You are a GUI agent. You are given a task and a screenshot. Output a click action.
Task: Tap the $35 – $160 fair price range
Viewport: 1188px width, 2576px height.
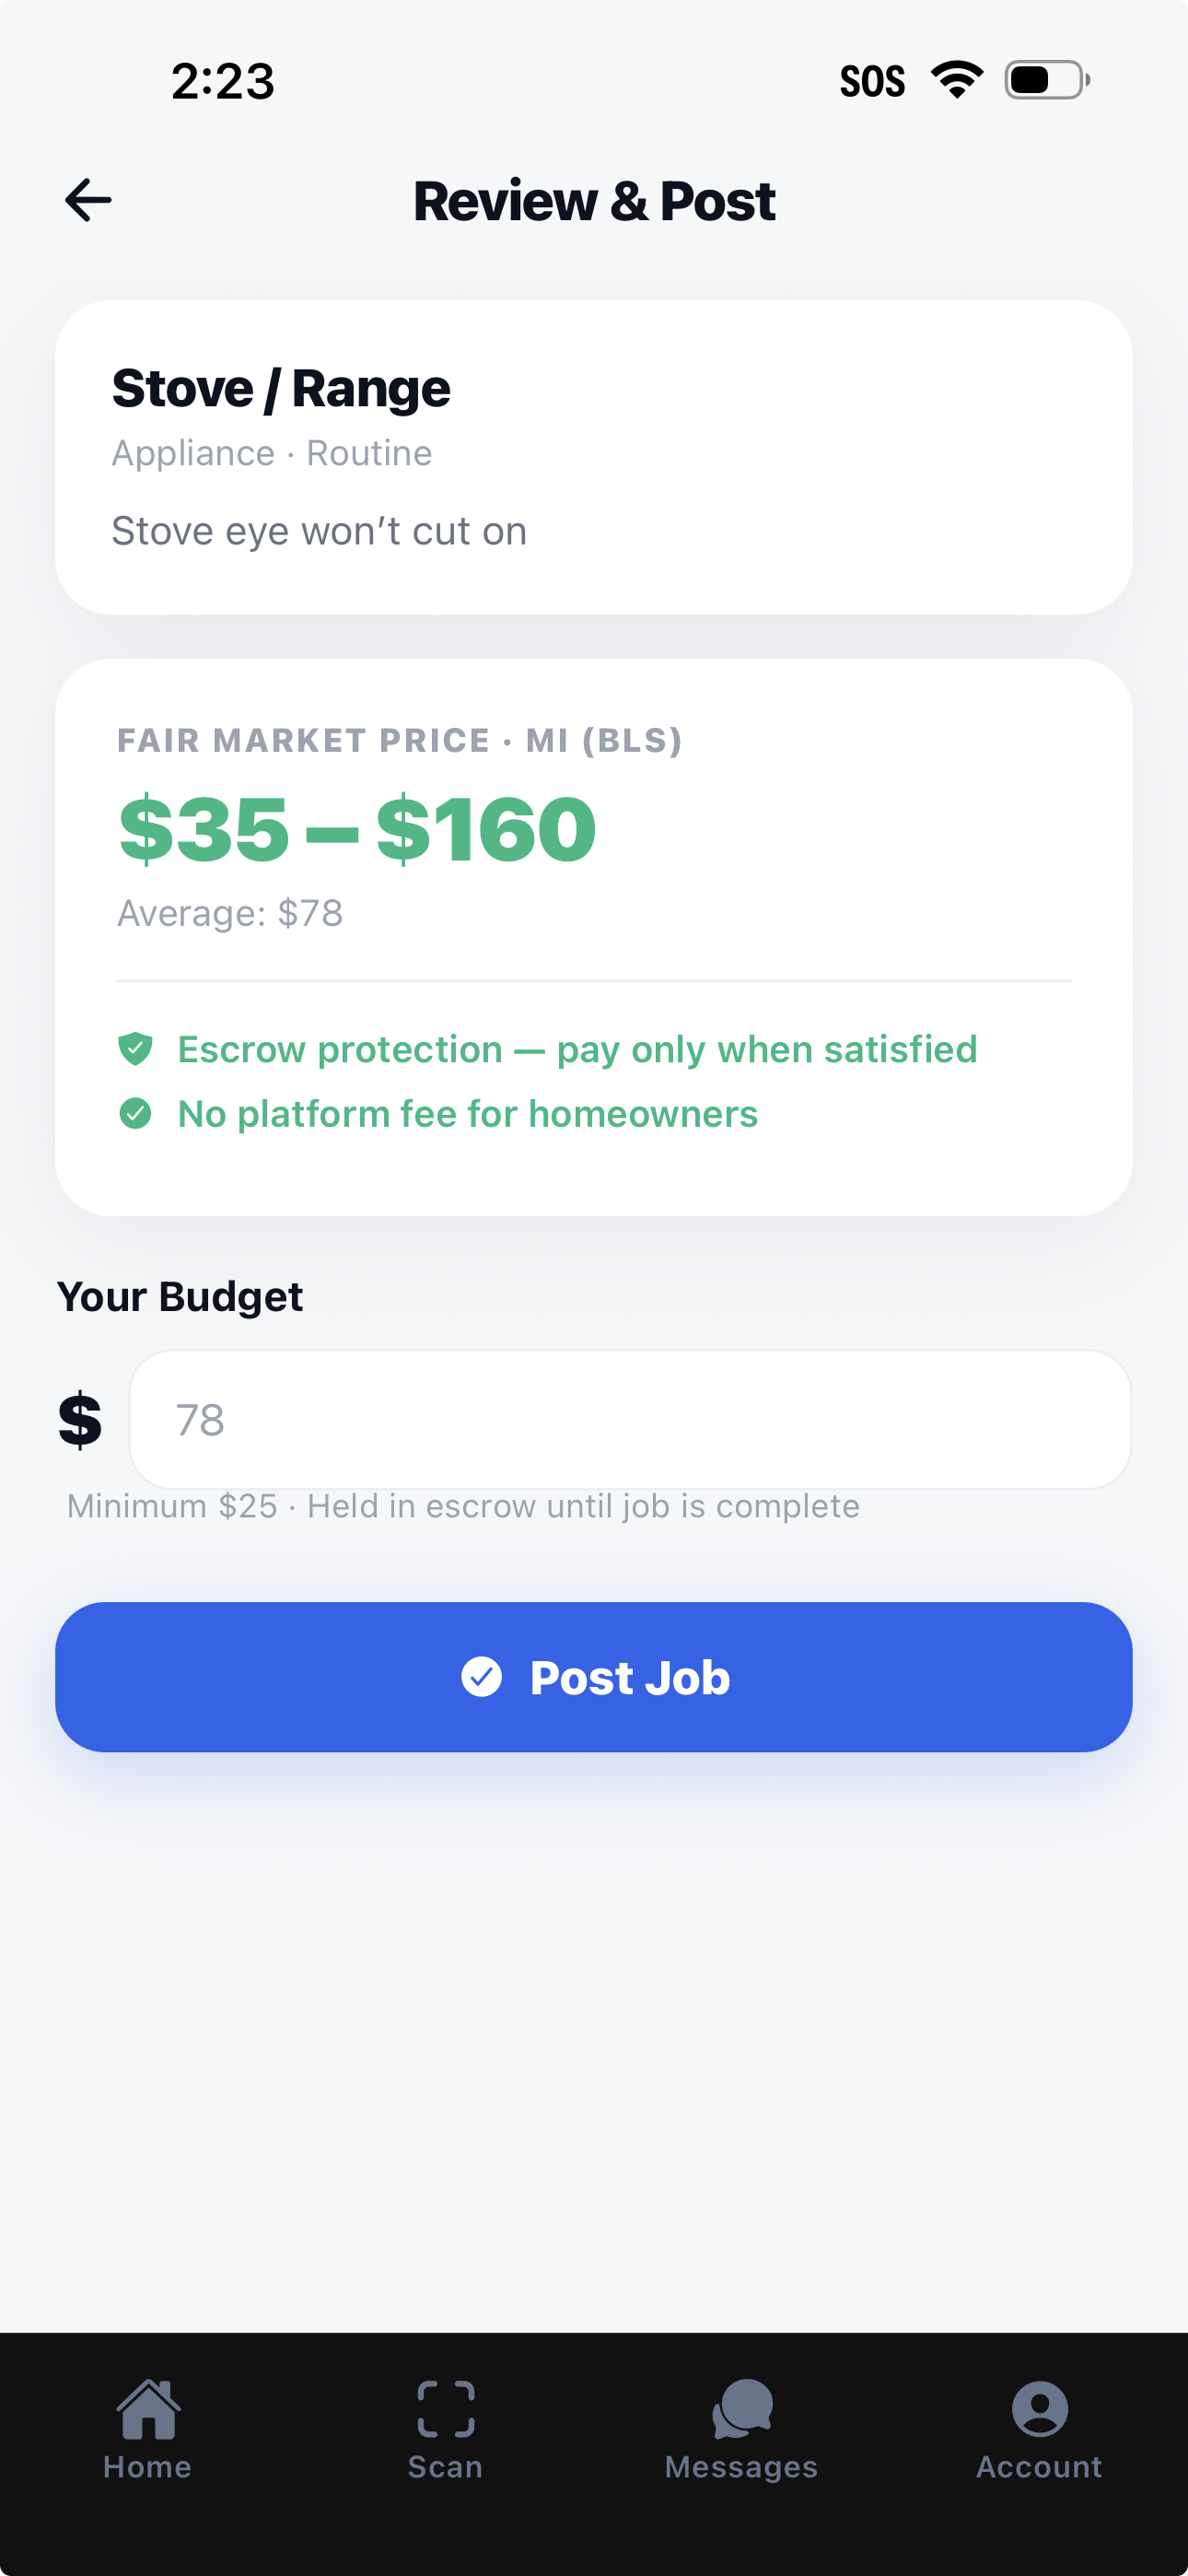(357, 828)
